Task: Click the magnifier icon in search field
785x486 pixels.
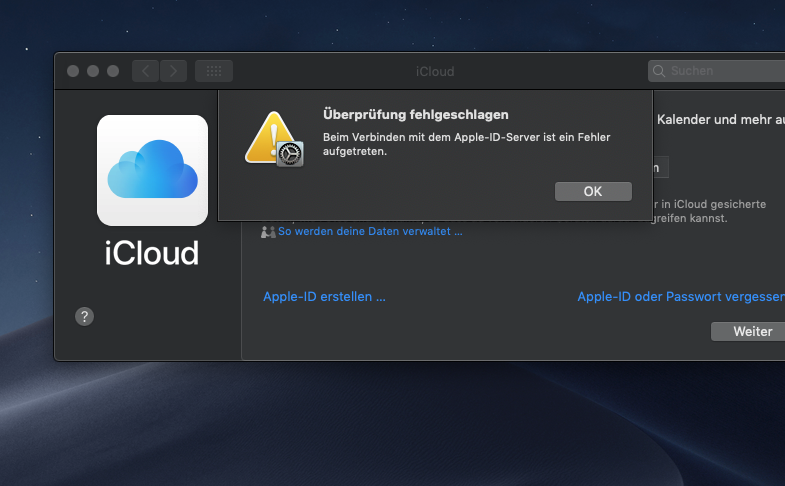Action: tap(659, 71)
